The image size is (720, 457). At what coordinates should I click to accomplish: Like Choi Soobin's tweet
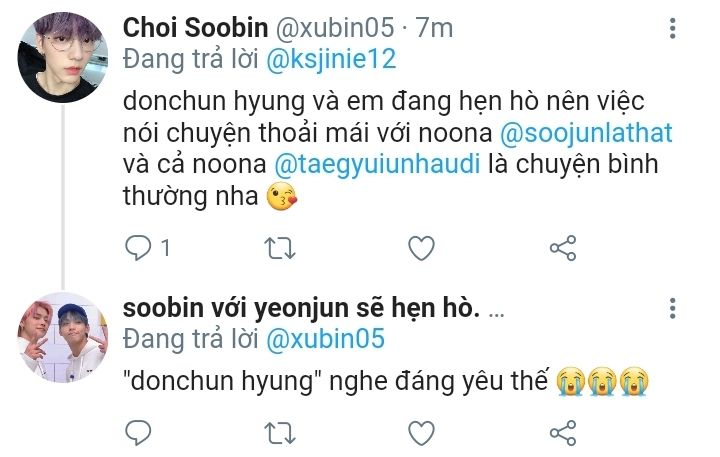(x=423, y=247)
